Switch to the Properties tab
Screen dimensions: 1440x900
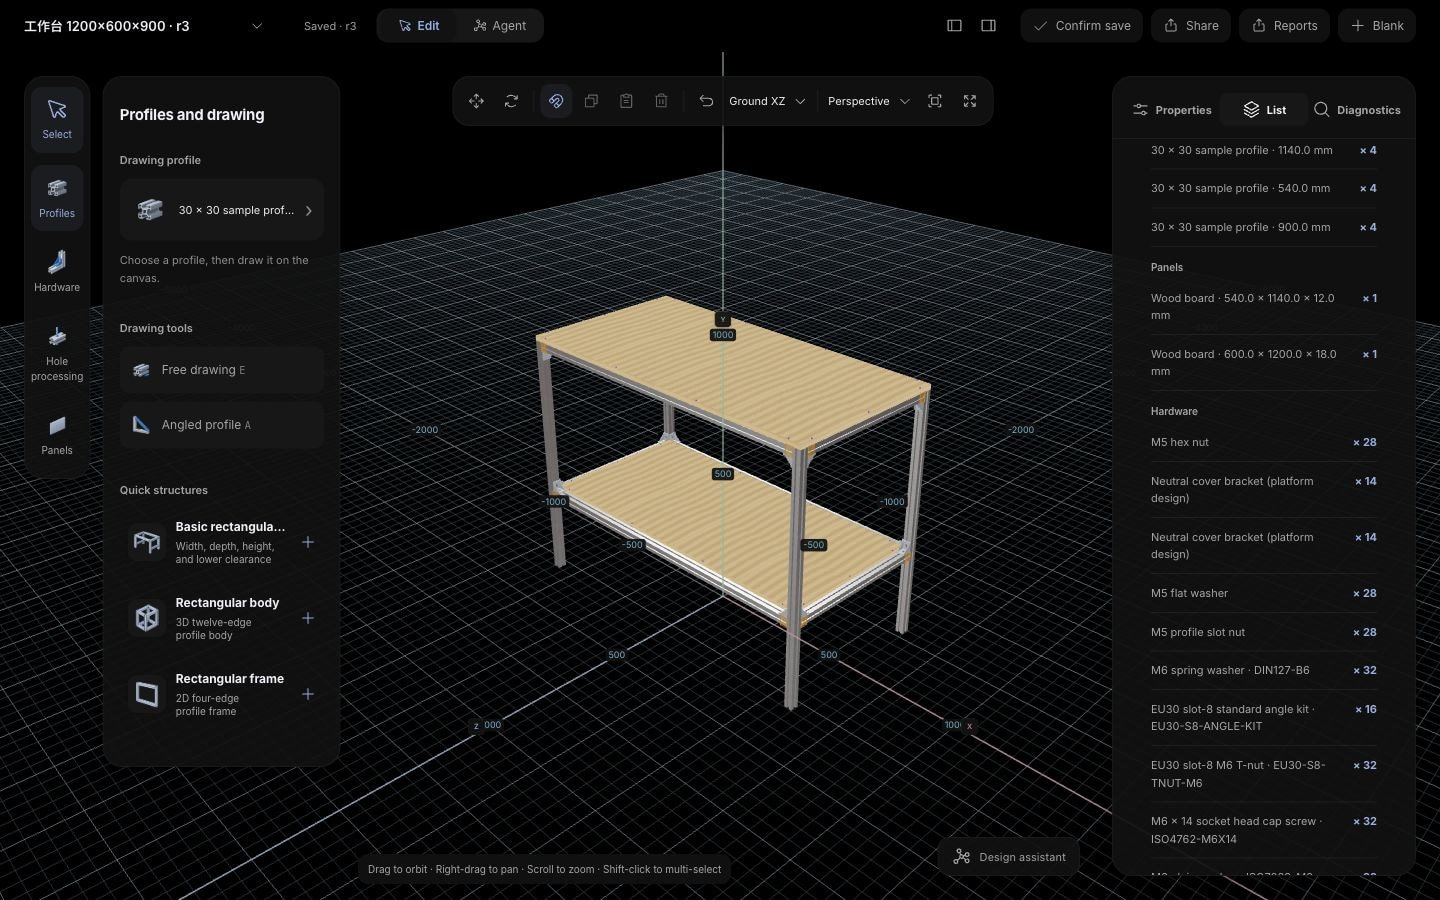tap(1172, 110)
